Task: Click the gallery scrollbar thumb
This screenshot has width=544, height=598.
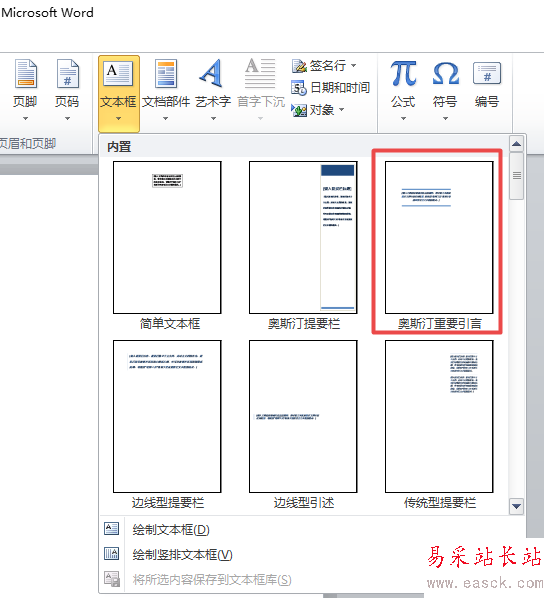Action: tap(517, 176)
